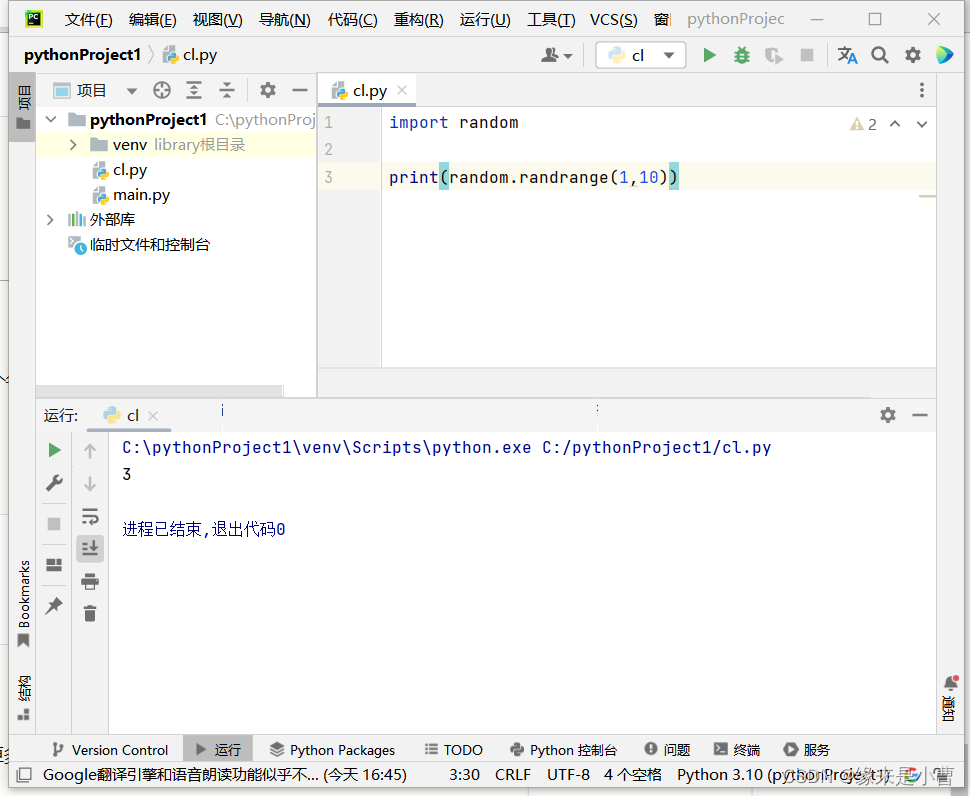Toggle scroll-to-end in console output
The image size is (970, 796).
pyautogui.click(x=90, y=548)
